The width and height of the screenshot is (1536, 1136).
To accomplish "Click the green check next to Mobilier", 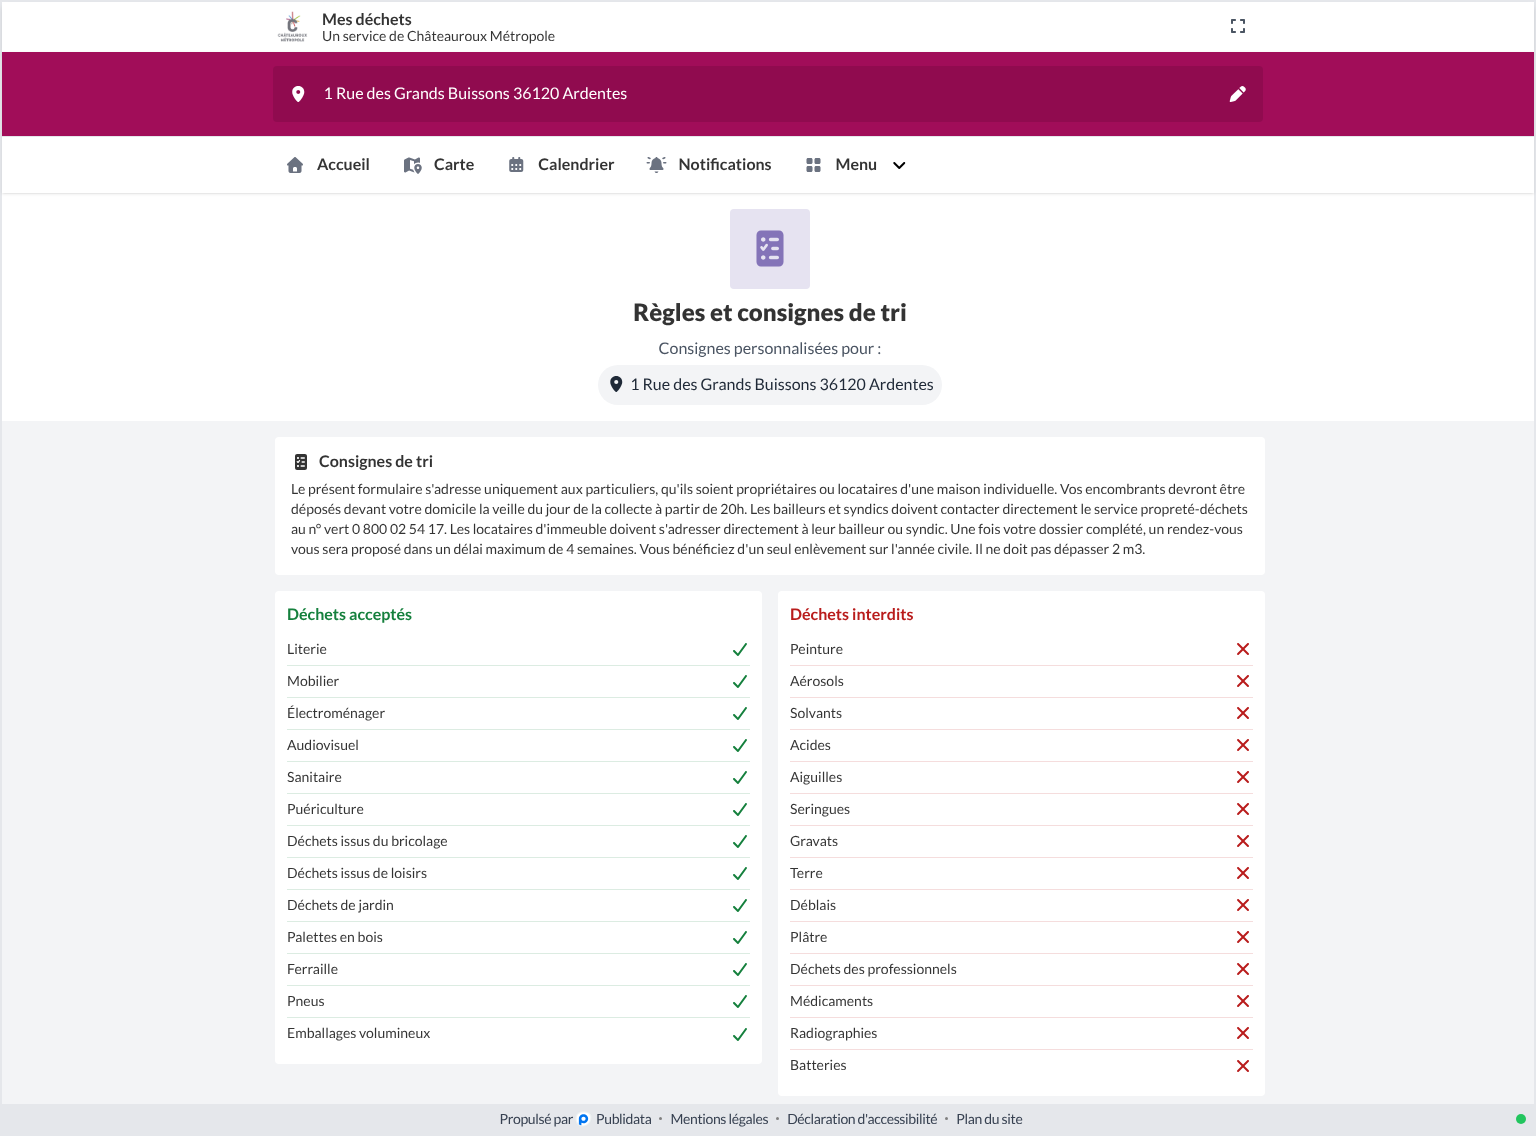I will (740, 682).
